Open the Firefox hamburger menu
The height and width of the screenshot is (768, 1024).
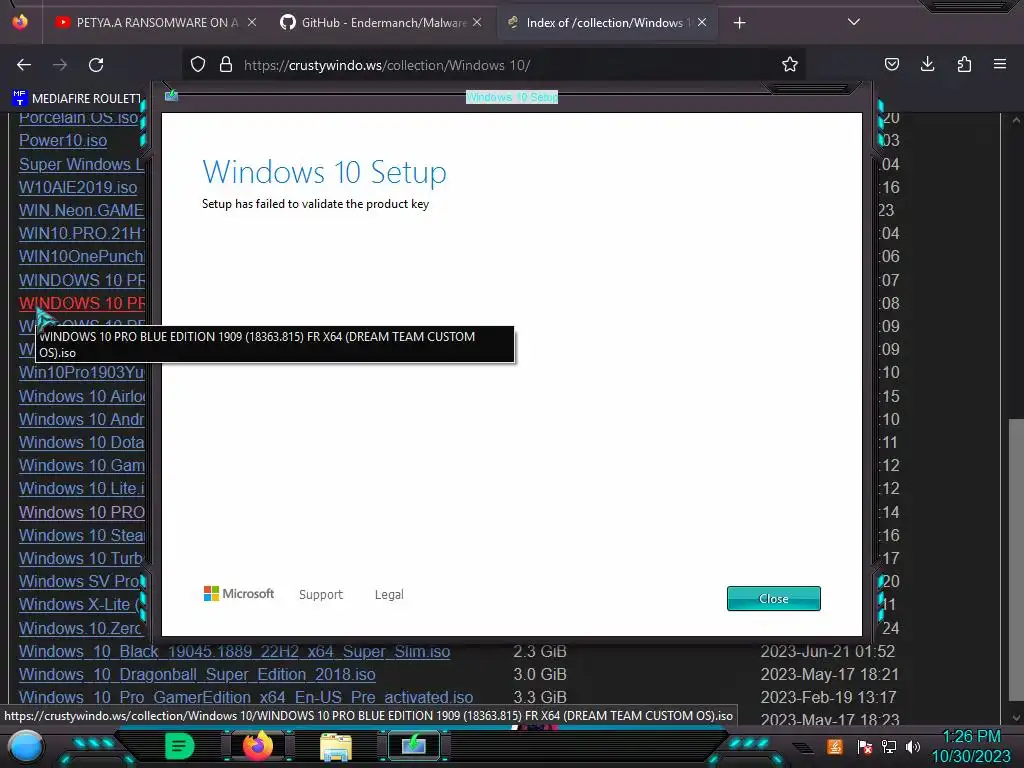pos(1000,64)
